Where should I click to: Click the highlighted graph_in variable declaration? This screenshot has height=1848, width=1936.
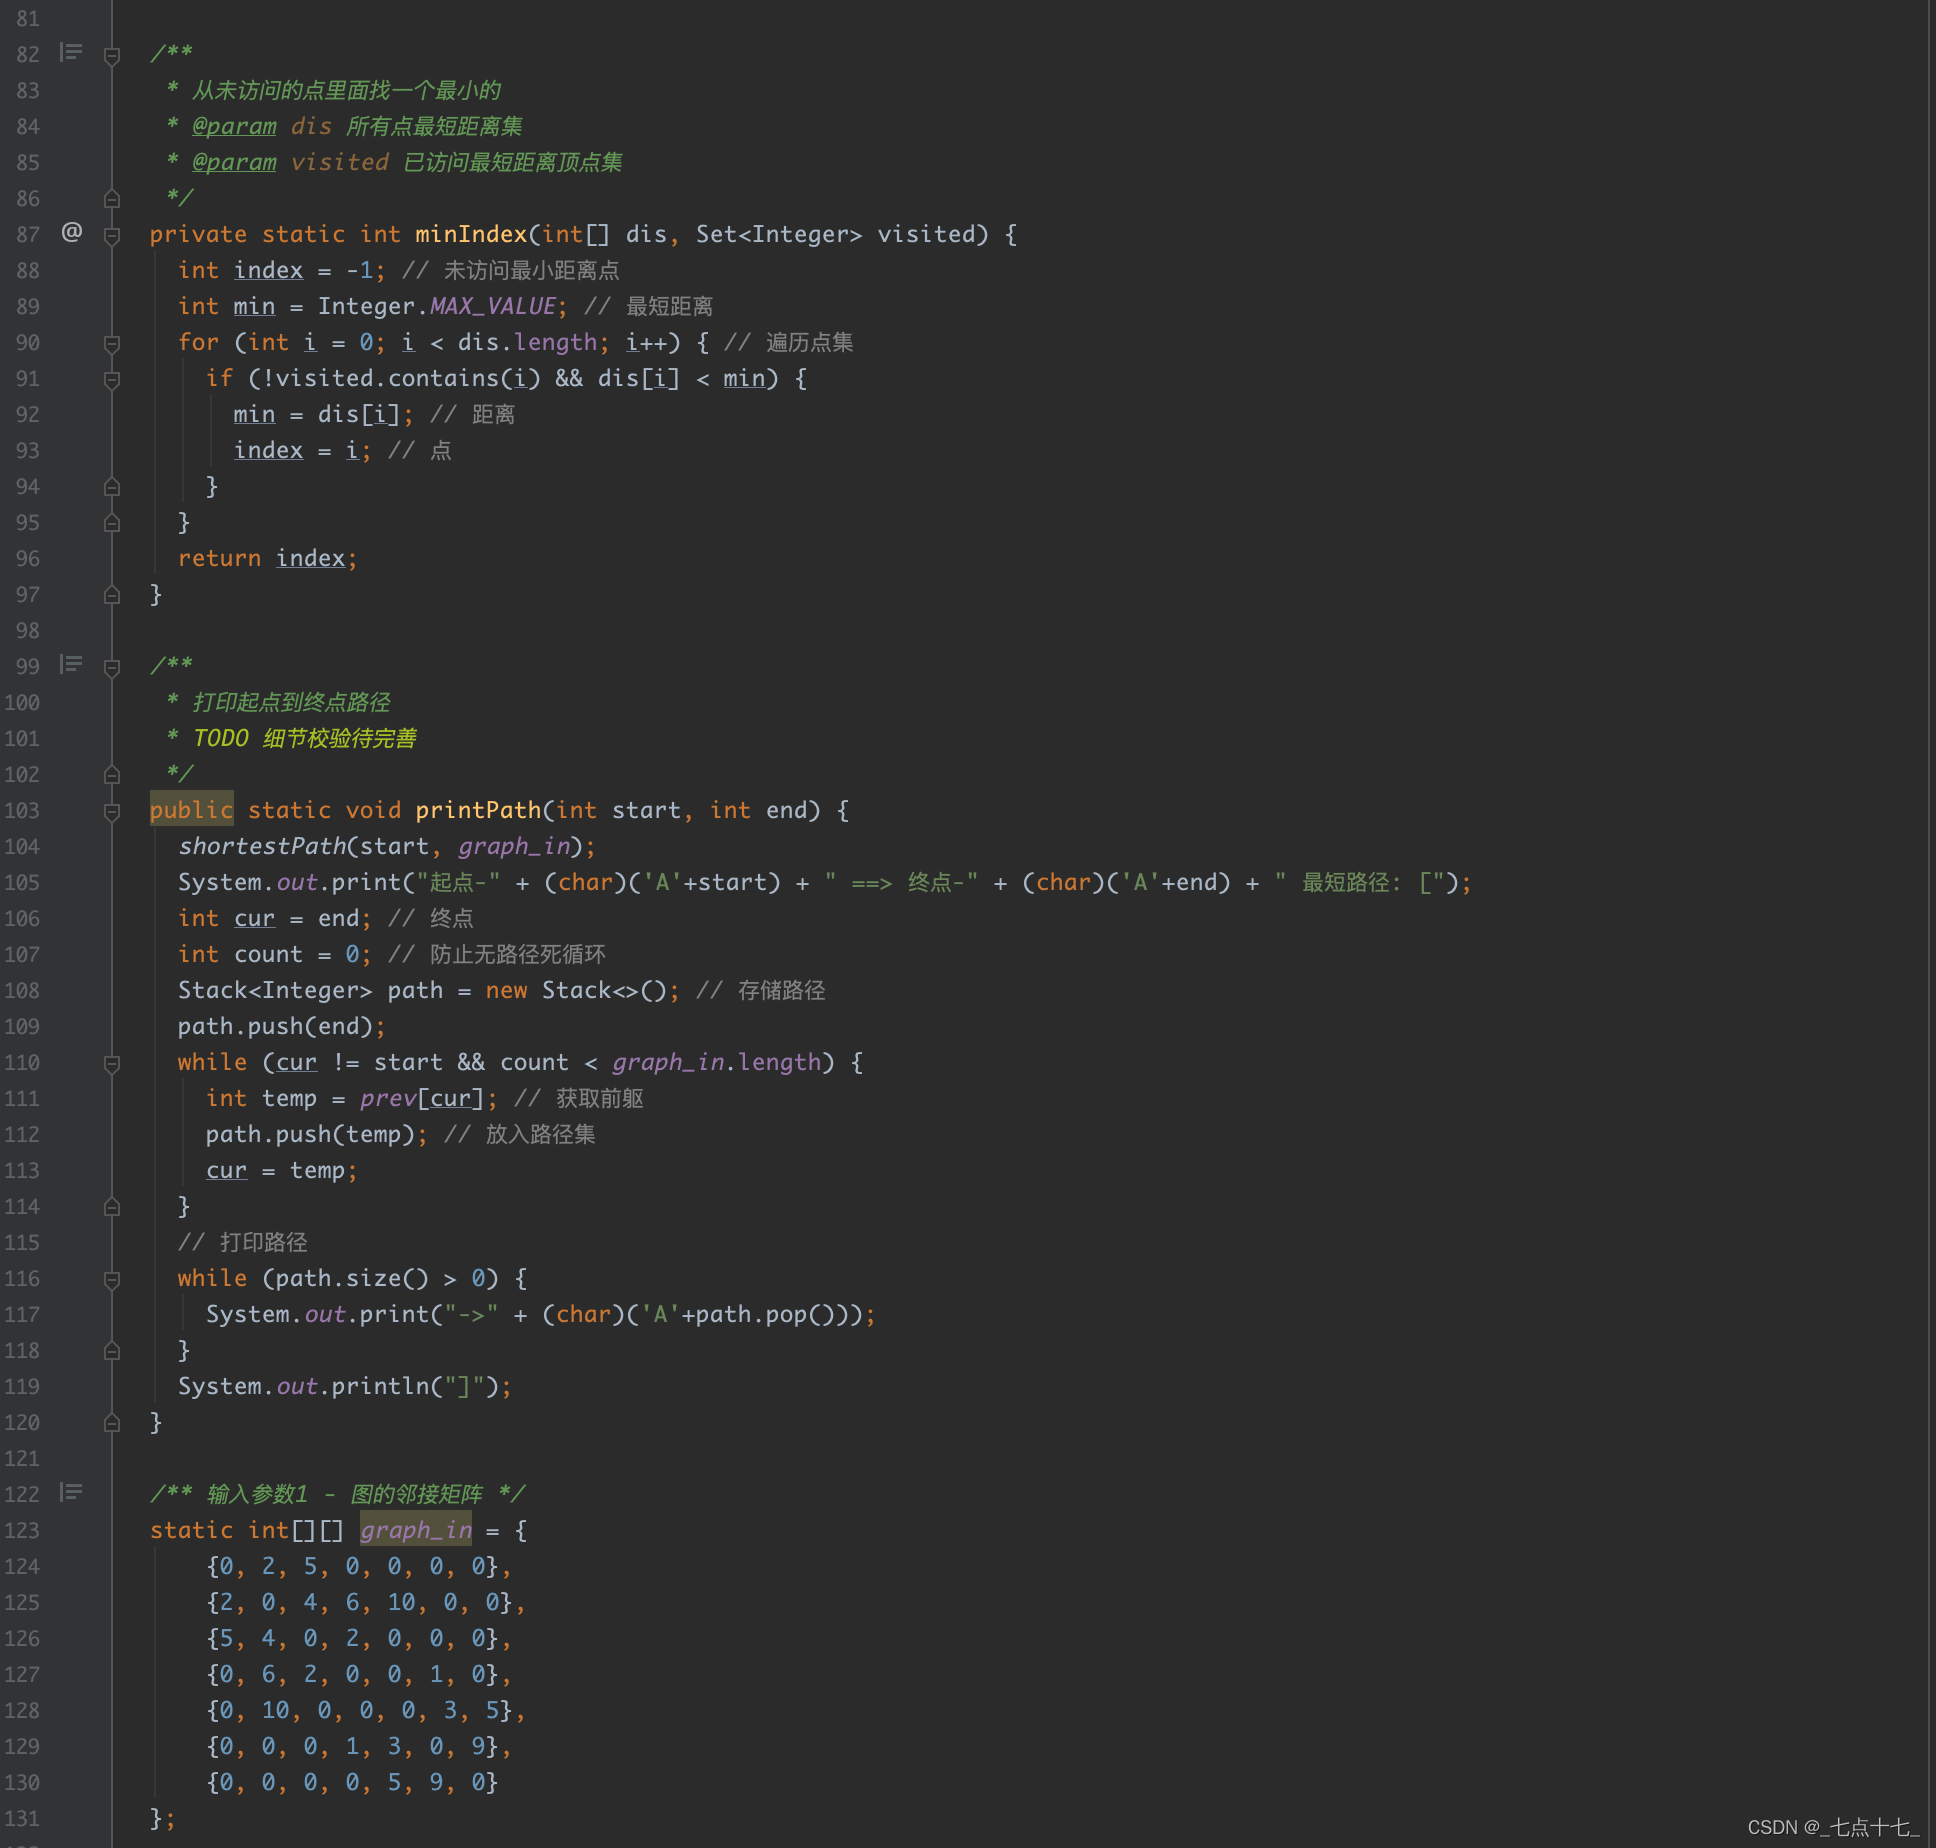click(415, 1530)
